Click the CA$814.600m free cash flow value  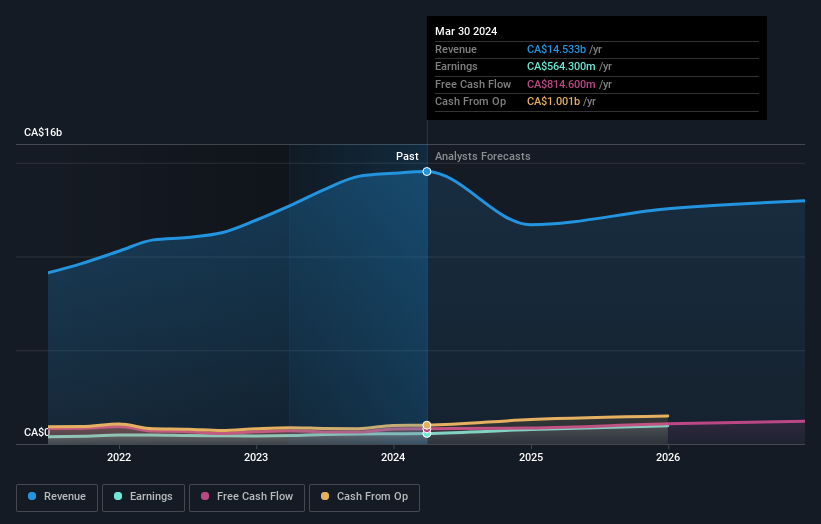pyautogui.click(x=561, y=84)
